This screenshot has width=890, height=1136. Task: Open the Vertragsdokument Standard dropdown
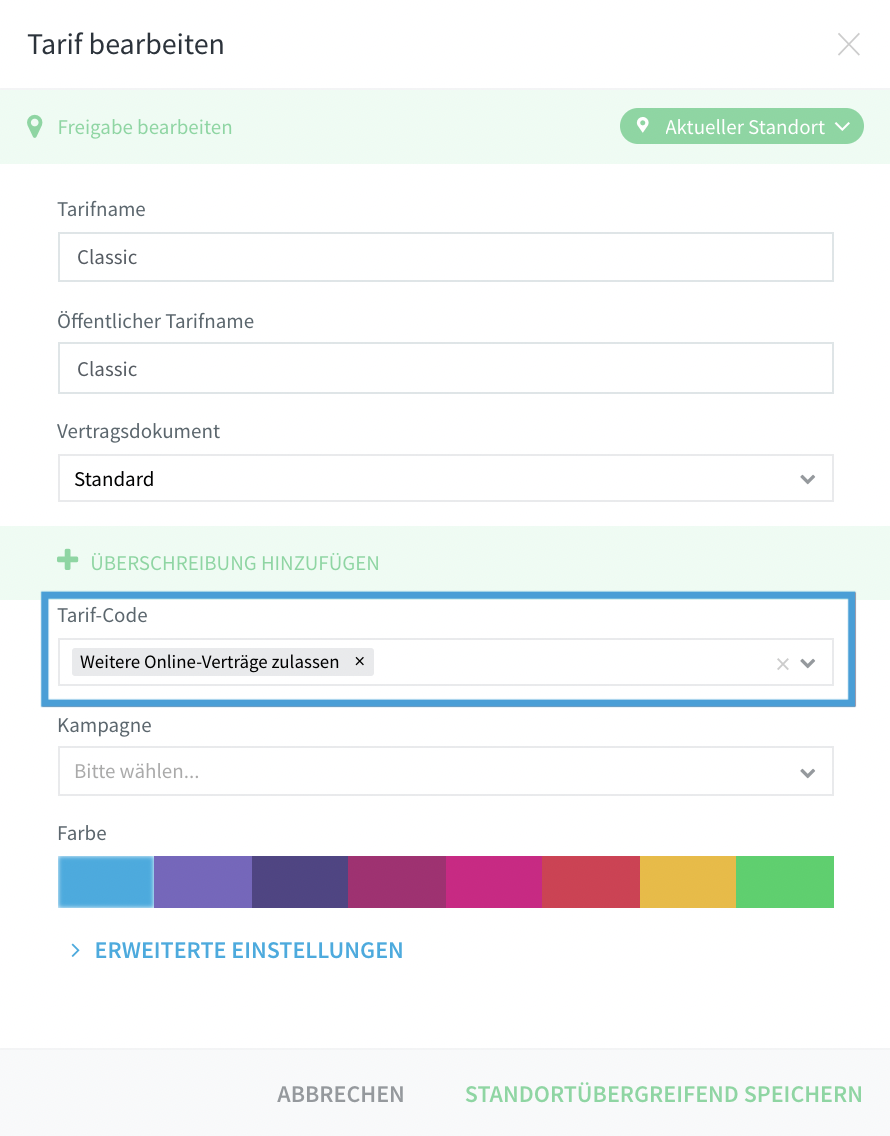(x=446, y=478)
